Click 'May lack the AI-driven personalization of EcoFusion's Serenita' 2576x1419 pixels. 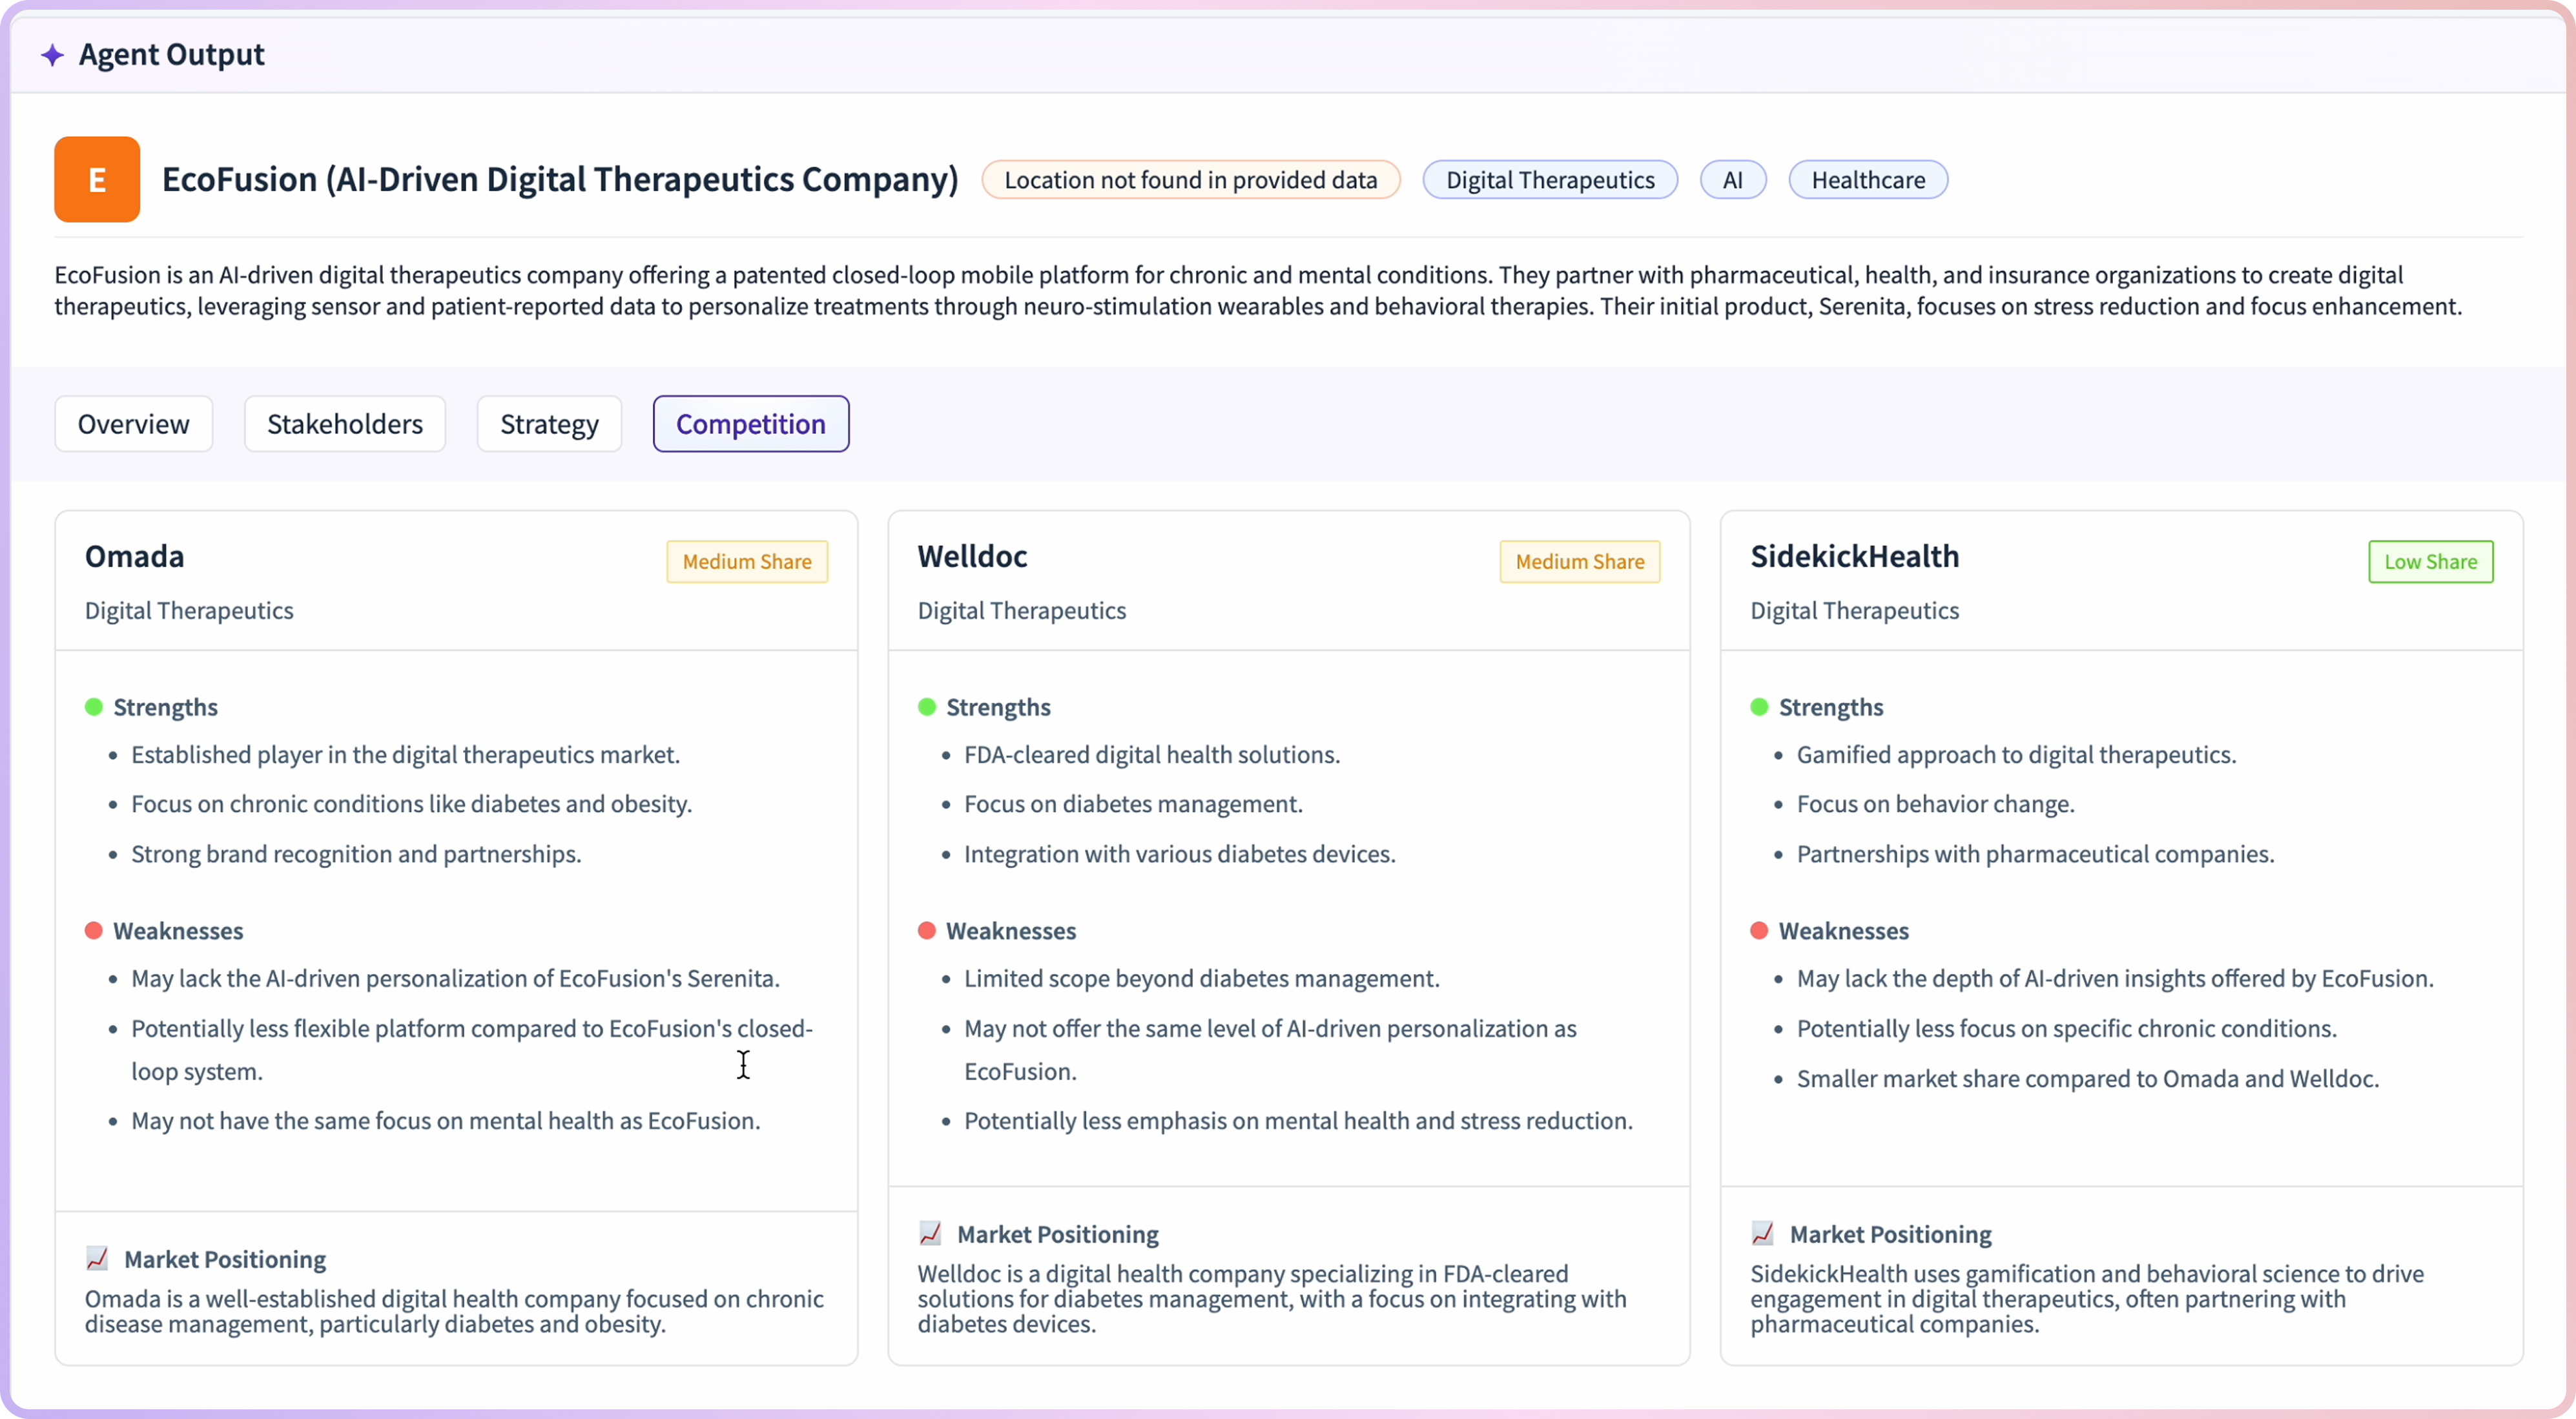[455, 979]
